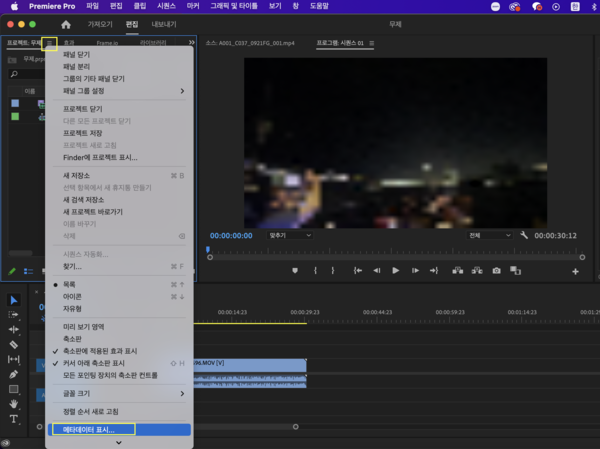Screen dimensions: 600x449
Task: Select the '아이콘' view option
Action: click(x=73, y=296)
